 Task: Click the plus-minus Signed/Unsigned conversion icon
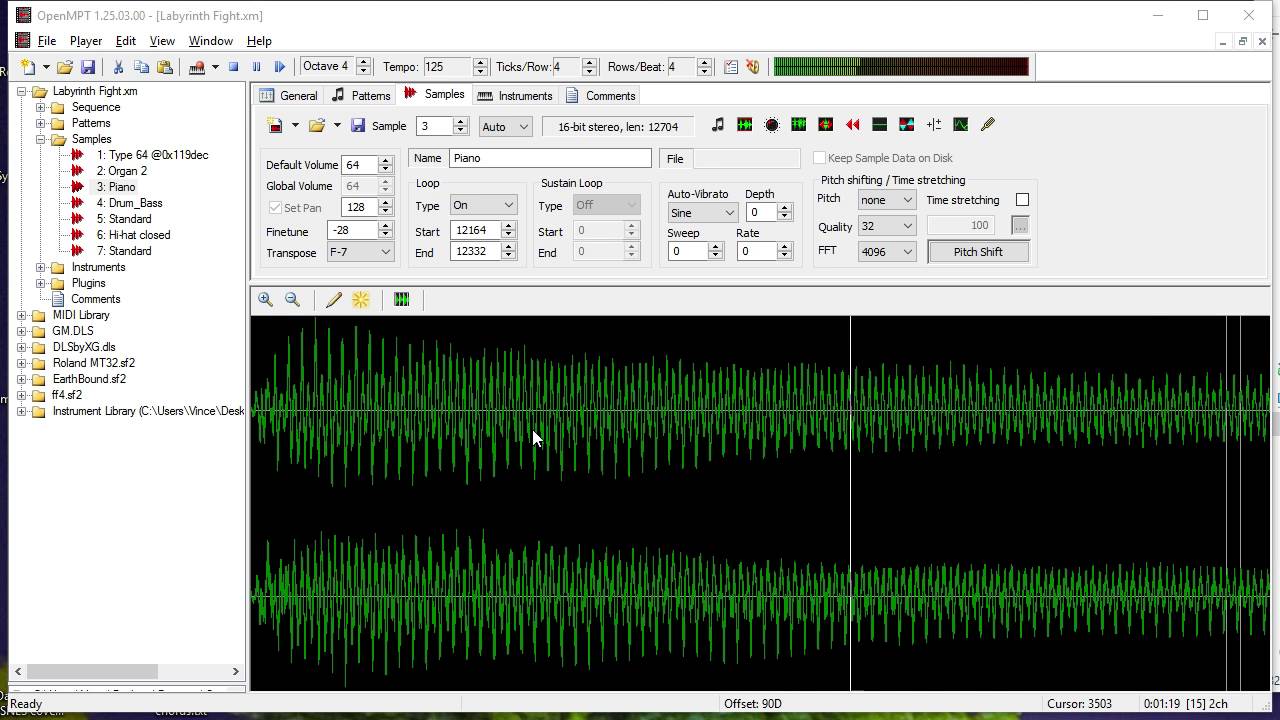[x=933, y=125]
